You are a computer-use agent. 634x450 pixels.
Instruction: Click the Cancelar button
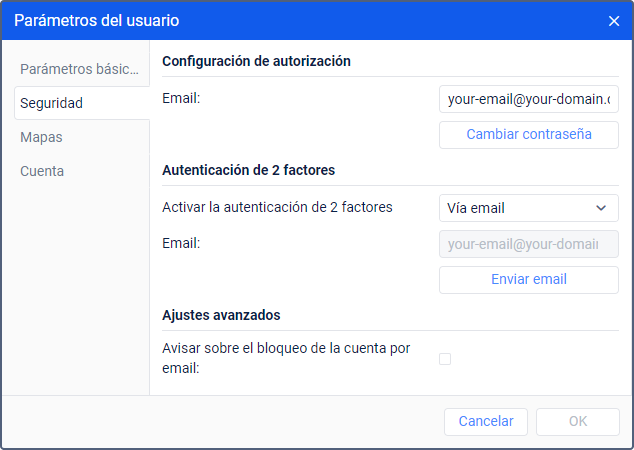coord(486,421)
